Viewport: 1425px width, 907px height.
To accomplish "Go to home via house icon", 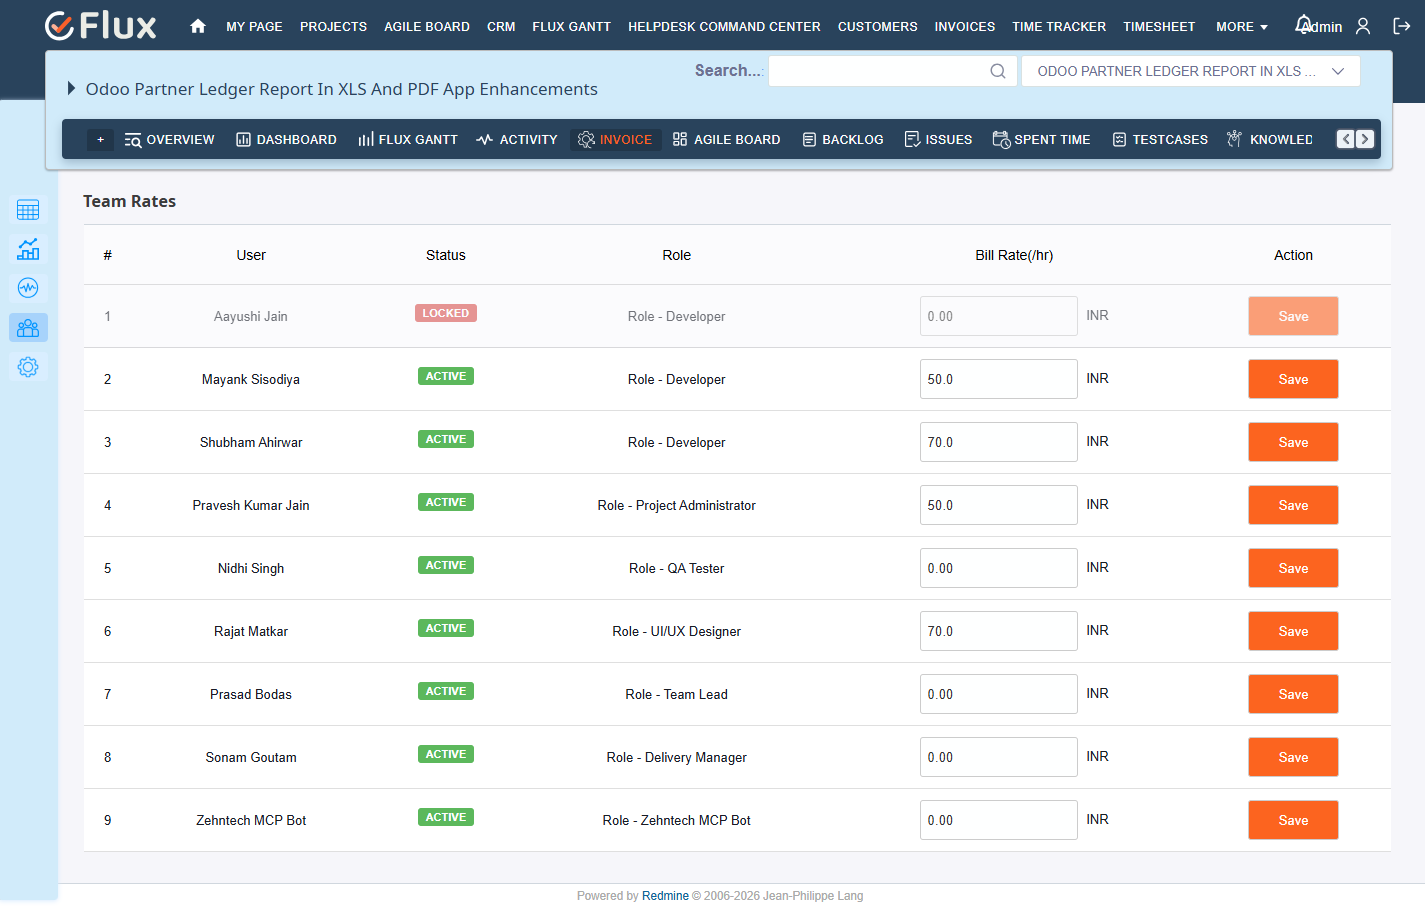I will tap(198, 26).
